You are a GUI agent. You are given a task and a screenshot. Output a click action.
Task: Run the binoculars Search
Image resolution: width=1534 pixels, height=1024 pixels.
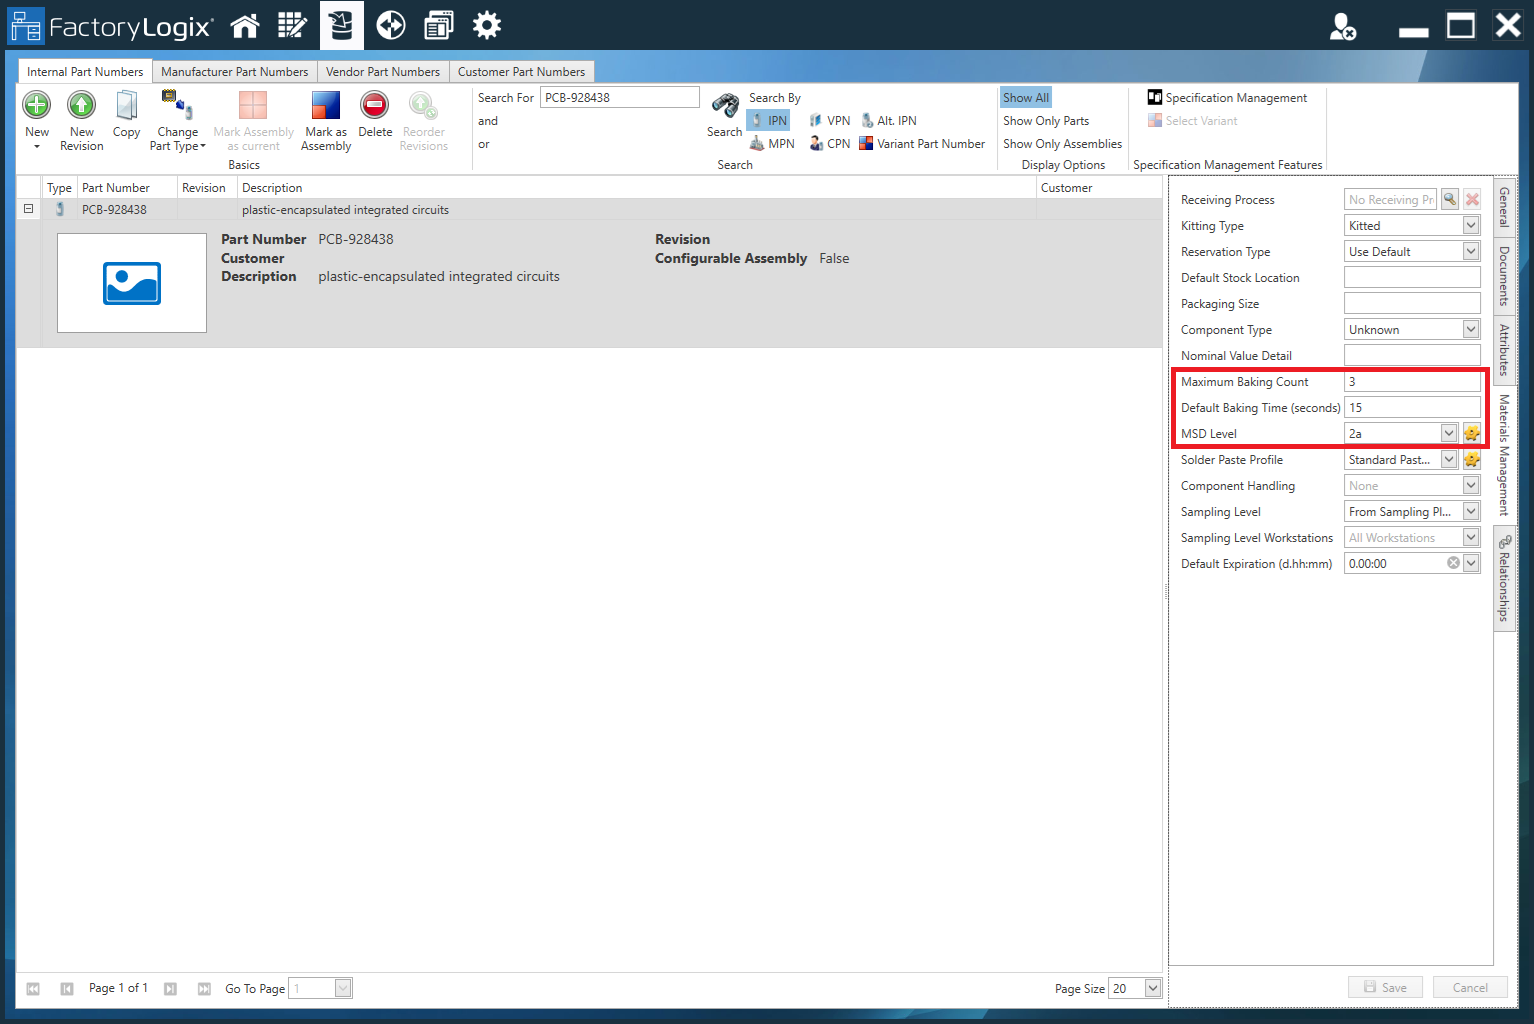coord(723,113)
